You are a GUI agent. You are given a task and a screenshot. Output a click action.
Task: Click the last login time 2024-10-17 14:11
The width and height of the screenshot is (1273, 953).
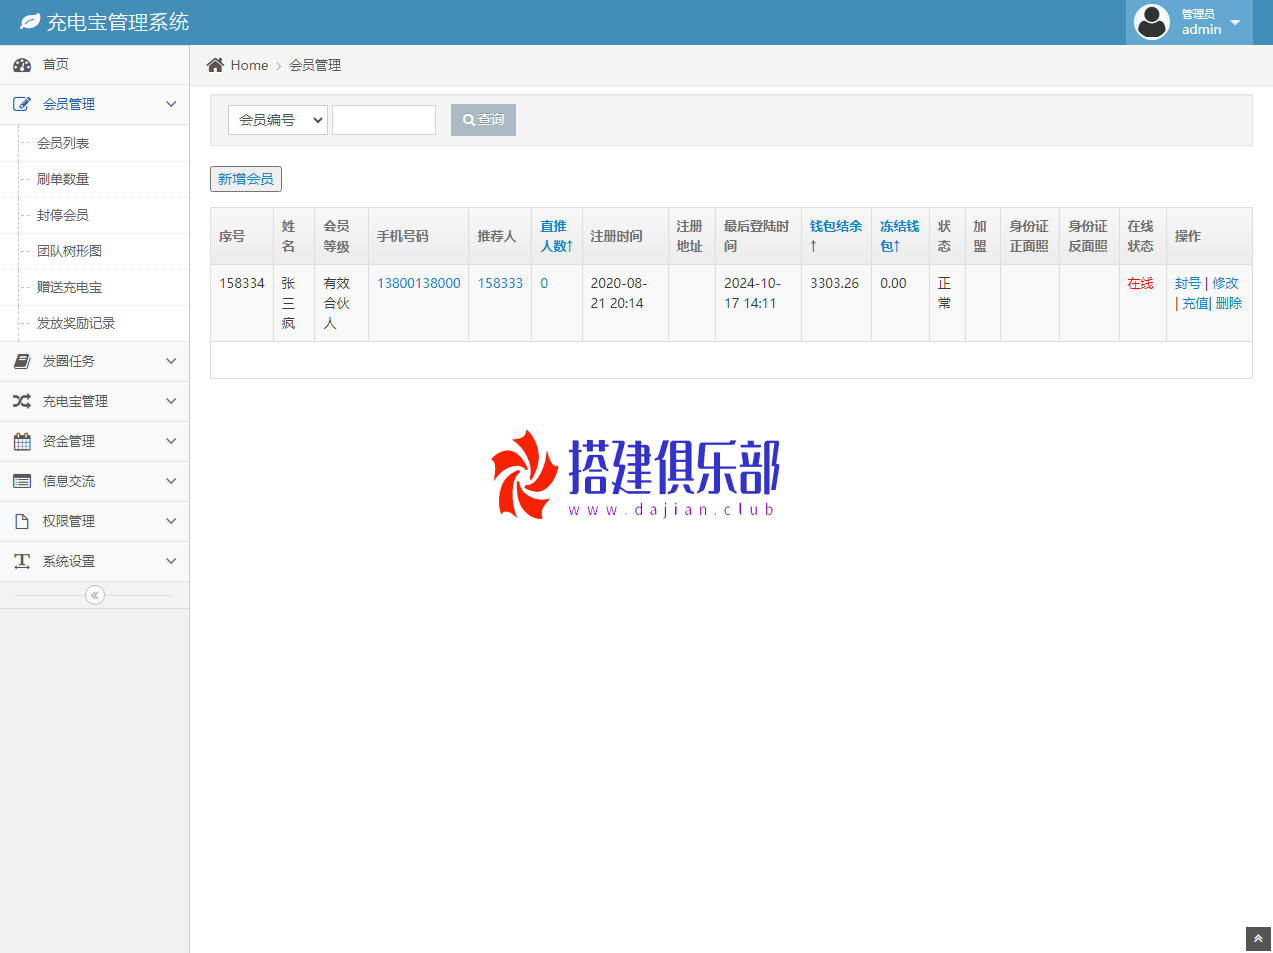tap(752, 293)
